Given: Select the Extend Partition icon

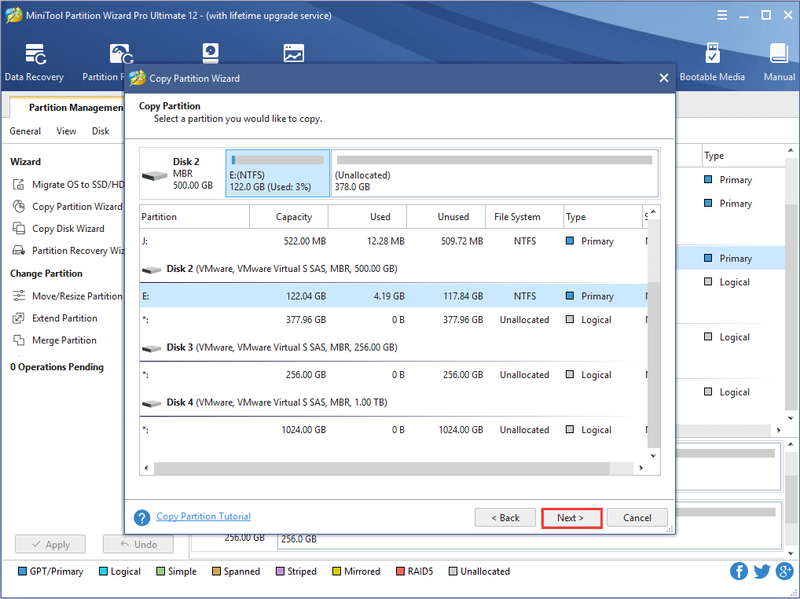Looking at the screenshot, I should click(19, 318).
